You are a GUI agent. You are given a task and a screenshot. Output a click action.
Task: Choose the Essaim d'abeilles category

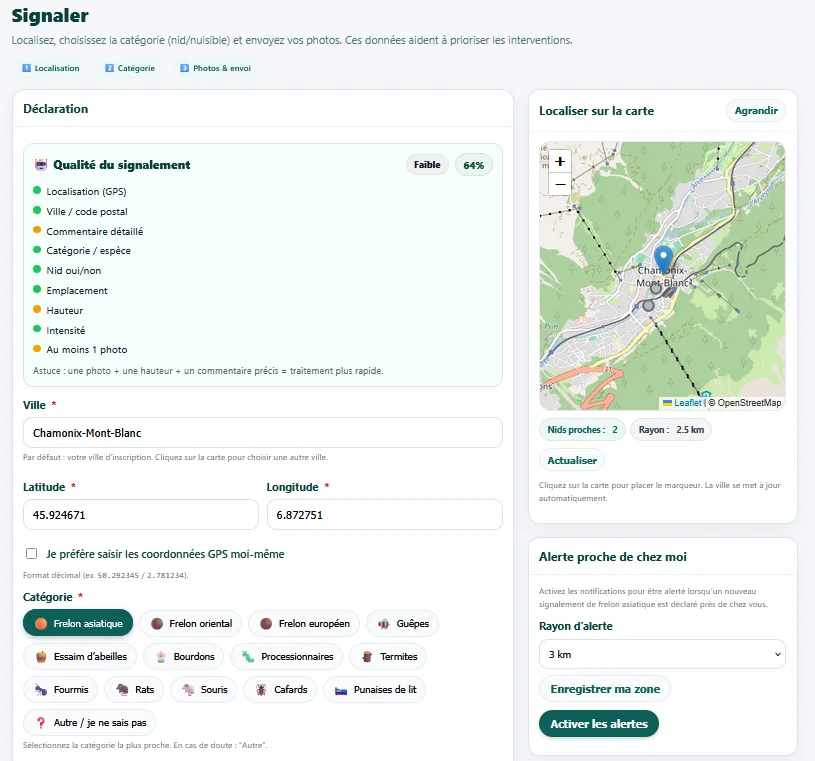click(x=83, y=656)
